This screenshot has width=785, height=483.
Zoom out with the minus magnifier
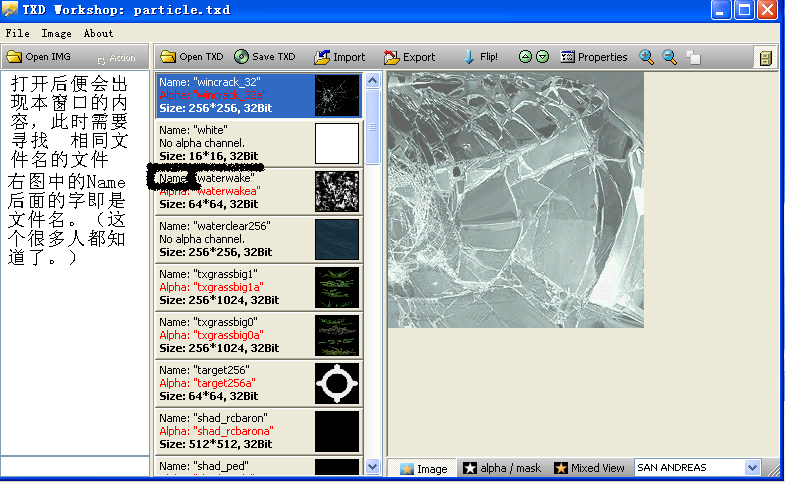(670, 57)
